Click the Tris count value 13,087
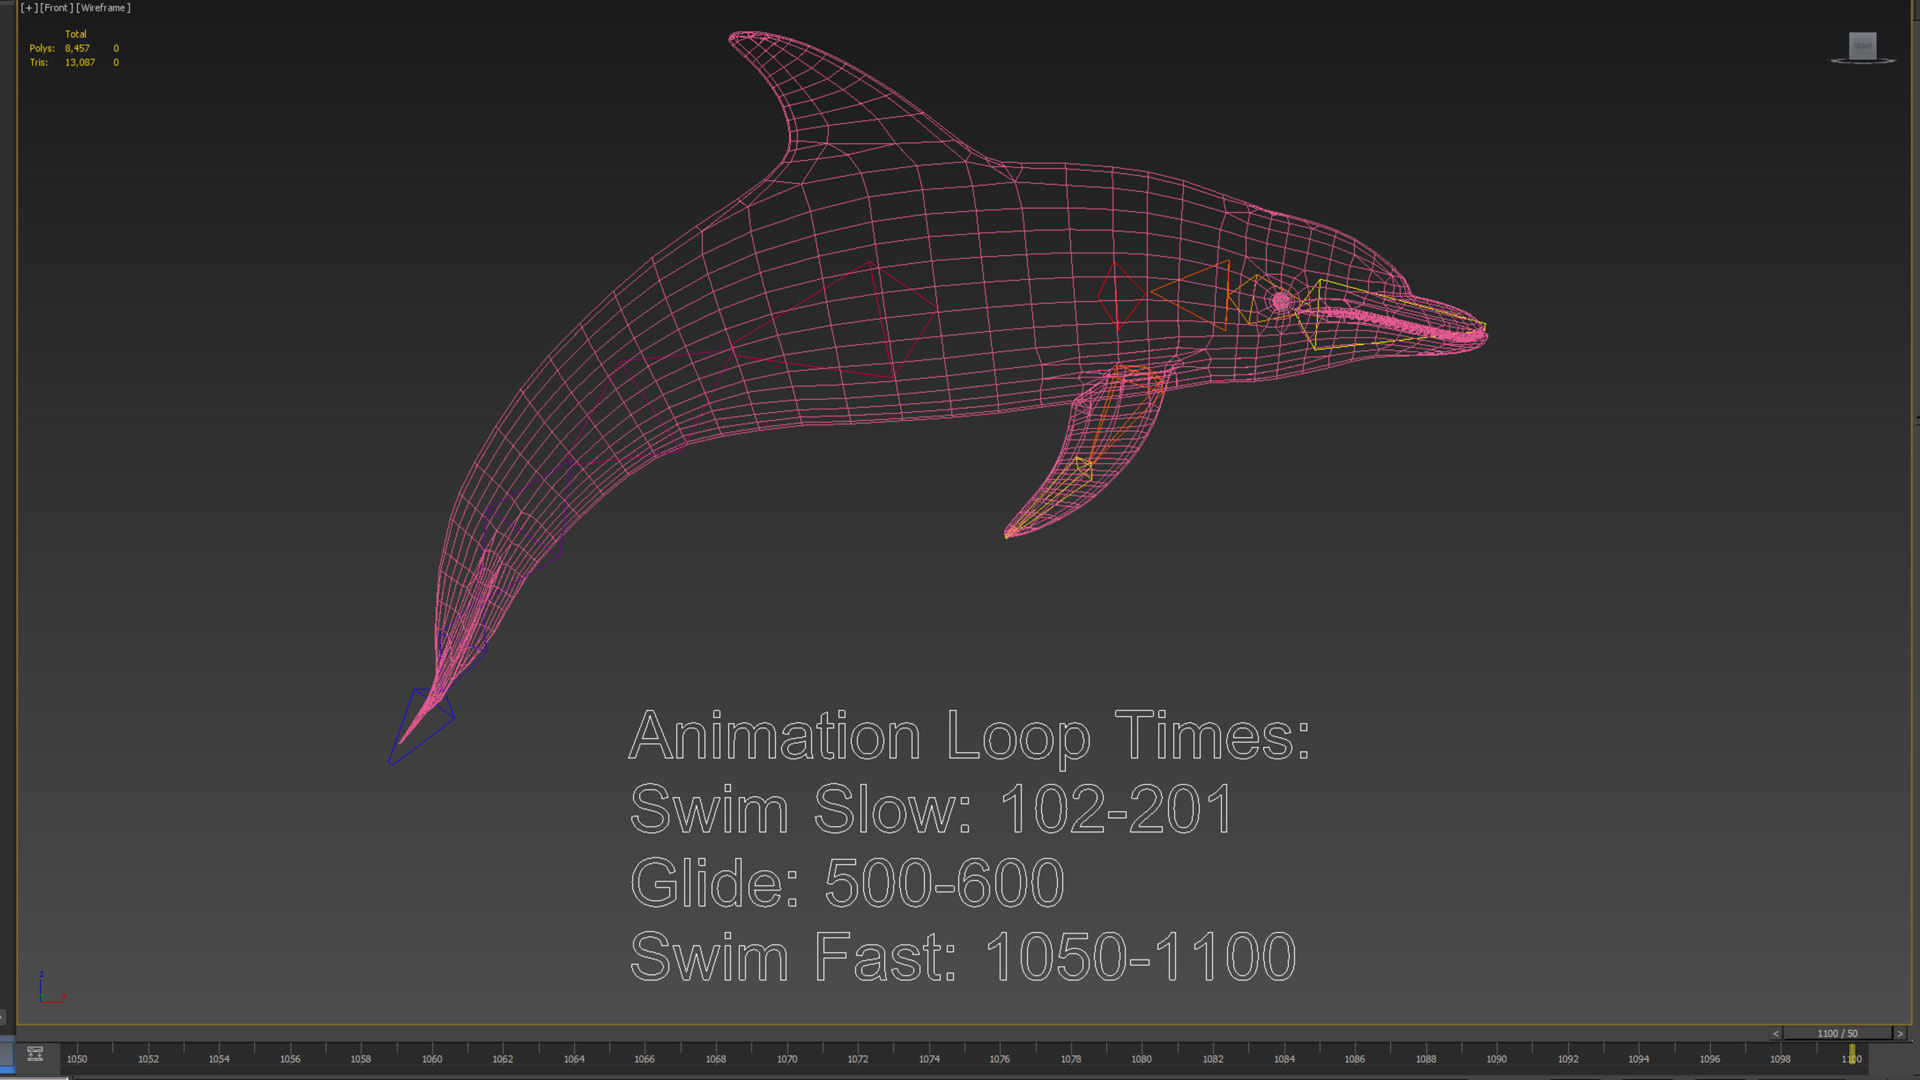The height and width of the screenshot is (1080, 1920). (80, 62)
